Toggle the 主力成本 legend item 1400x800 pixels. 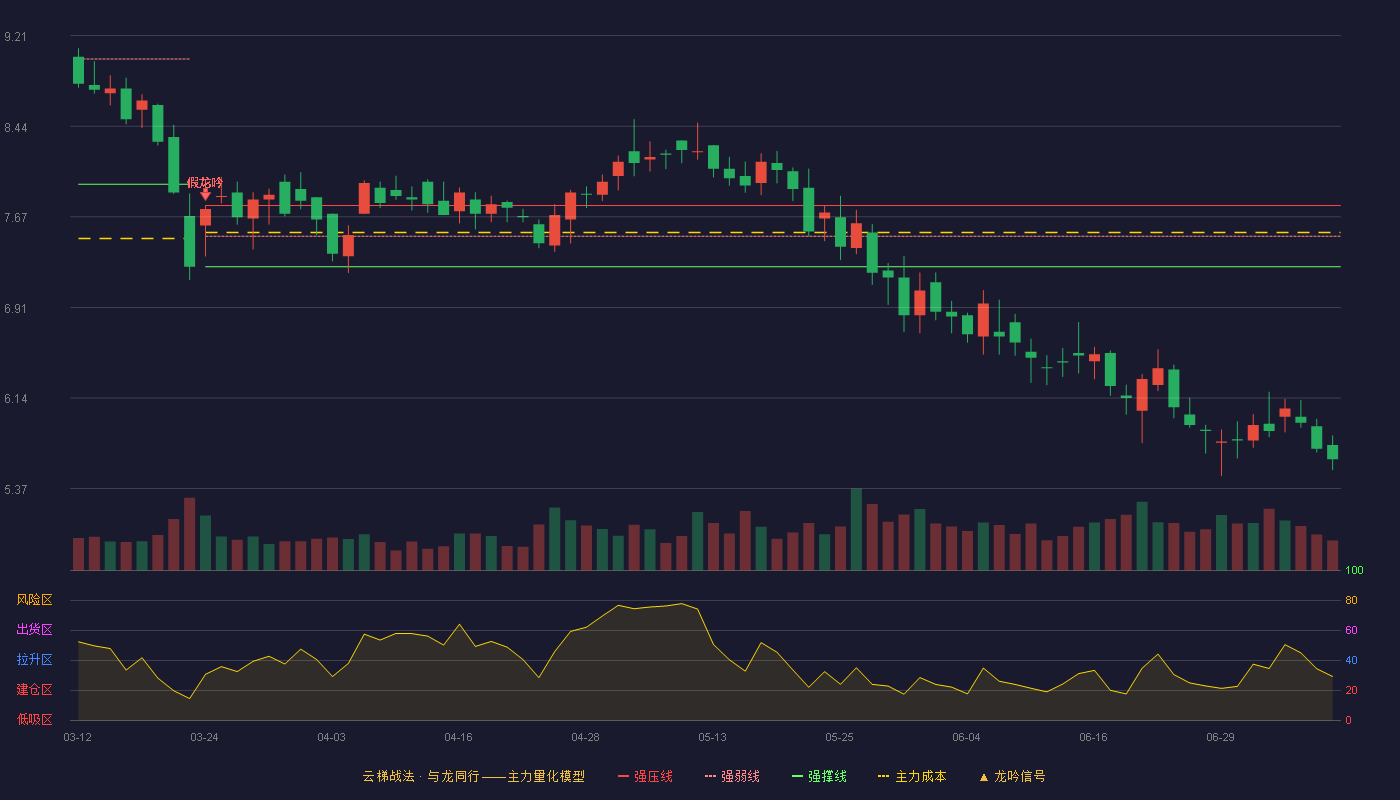(912, 776)
